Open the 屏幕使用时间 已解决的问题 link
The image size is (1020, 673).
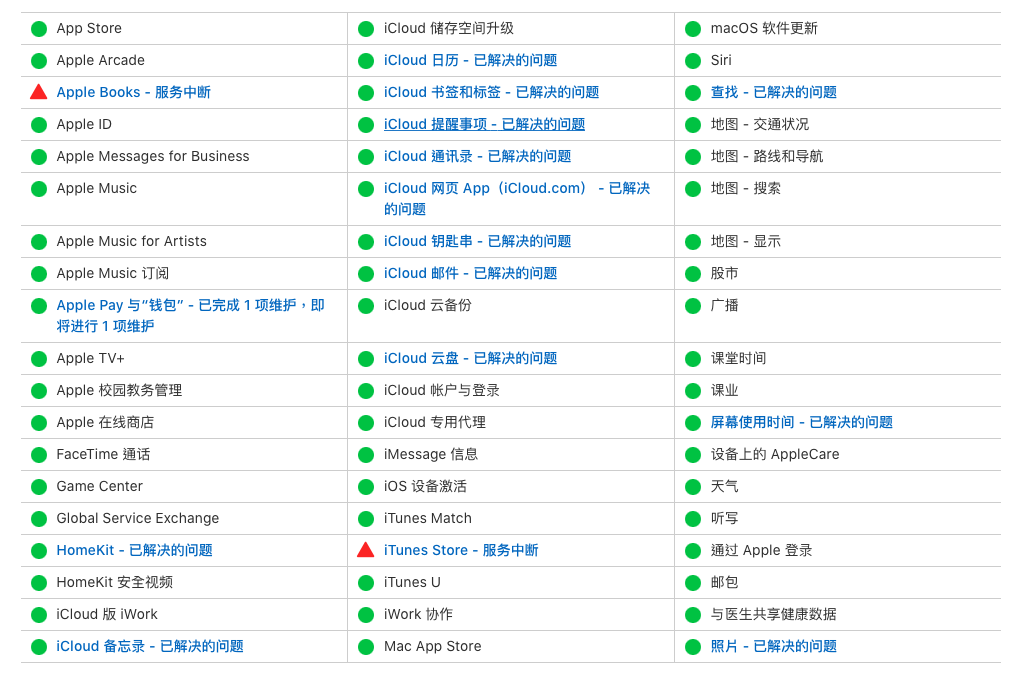pos(801,422)
